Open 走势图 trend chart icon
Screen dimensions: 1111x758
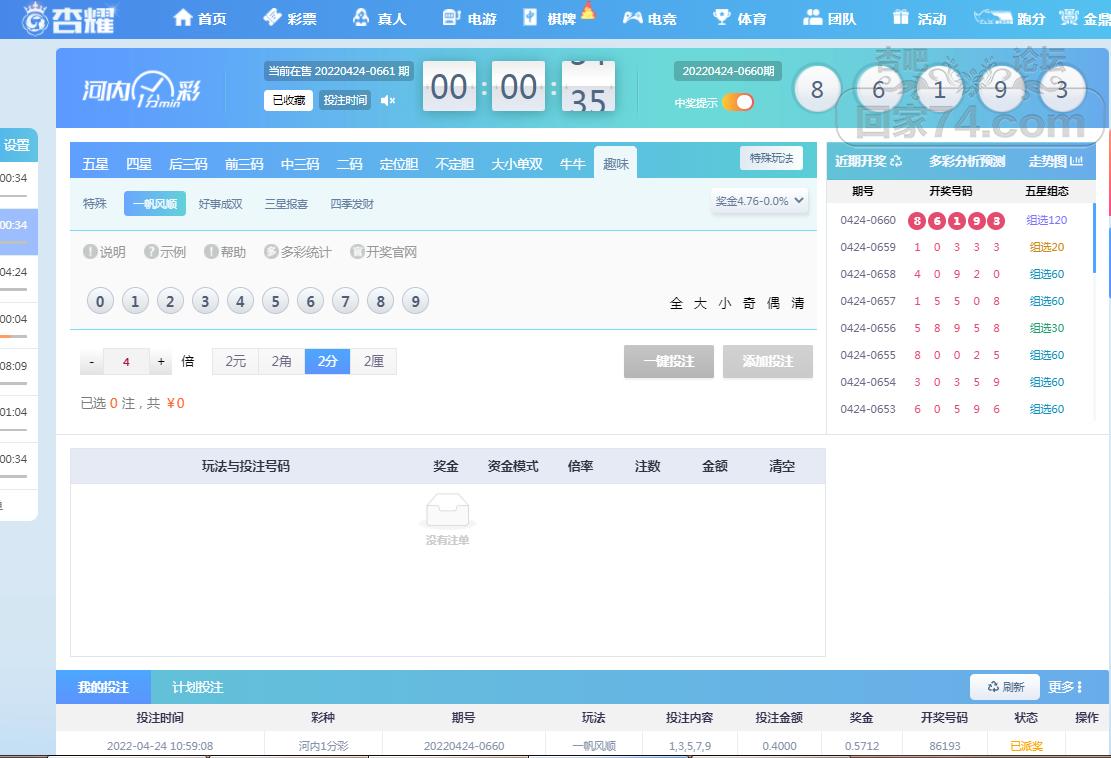tap(1076, 162)
